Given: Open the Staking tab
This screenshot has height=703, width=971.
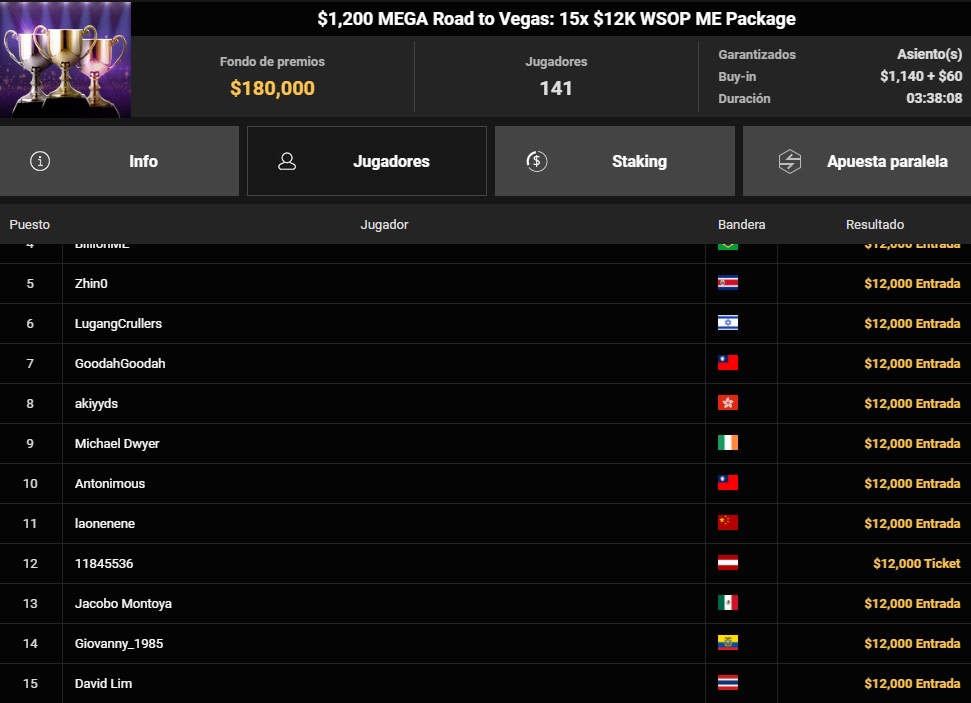Looking at the screenshot, I should [615, 161].
